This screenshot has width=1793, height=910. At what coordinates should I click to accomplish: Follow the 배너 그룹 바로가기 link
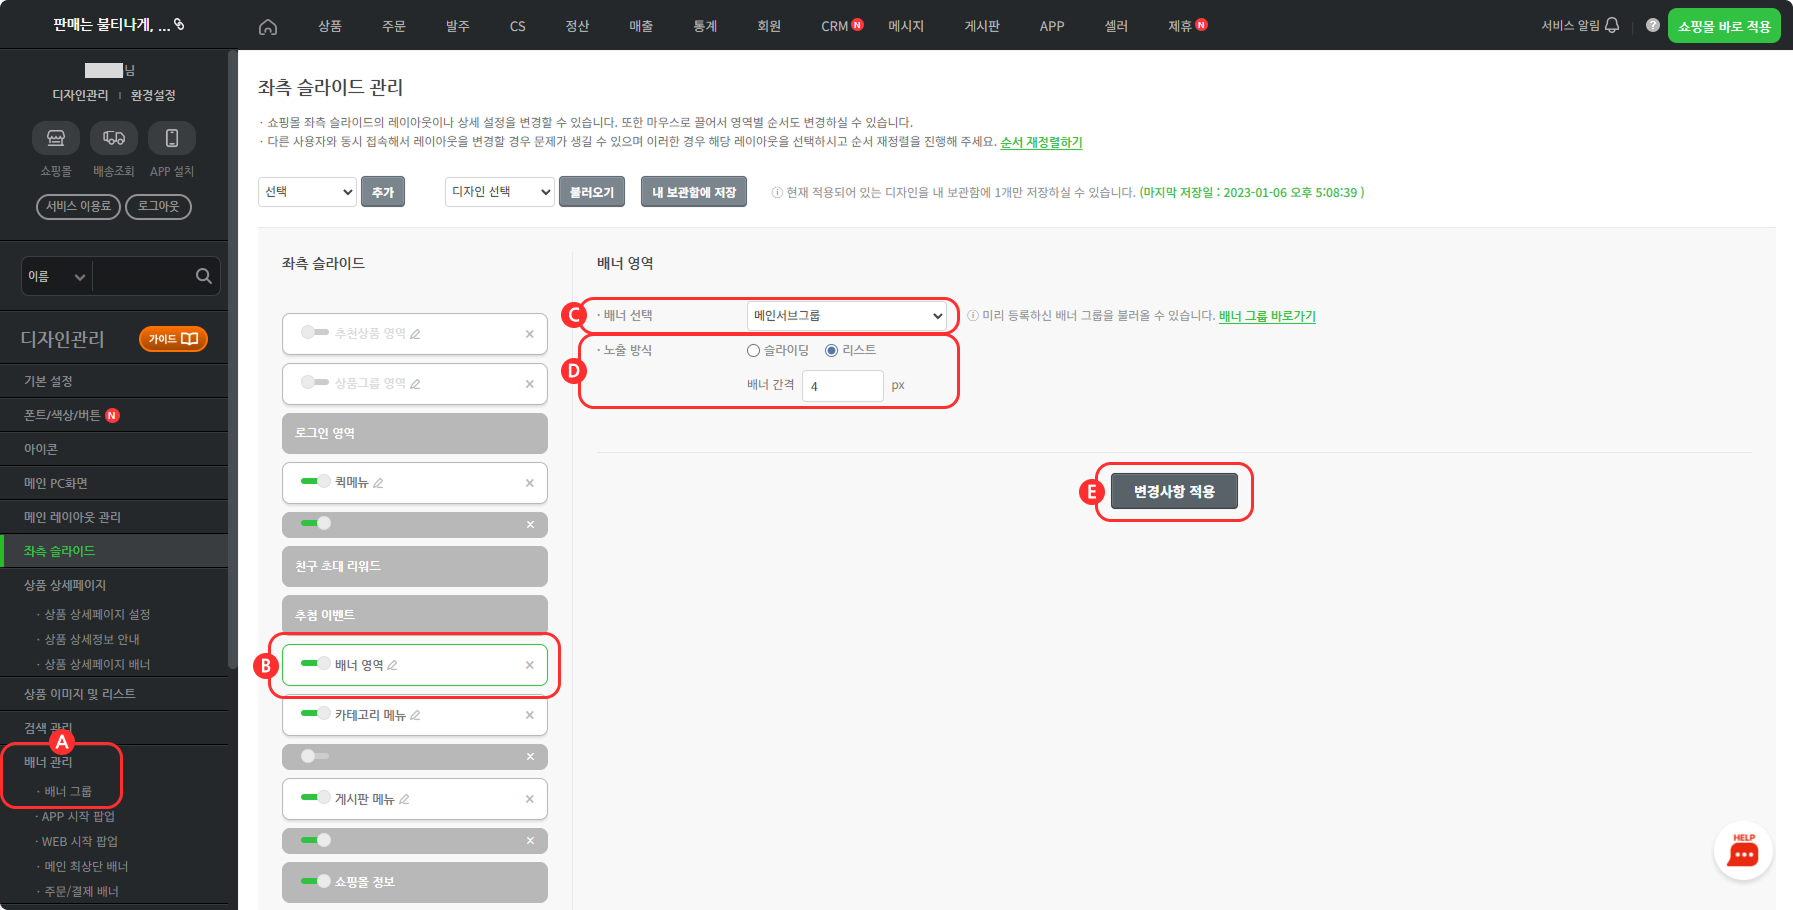(x=1267, y=316)
